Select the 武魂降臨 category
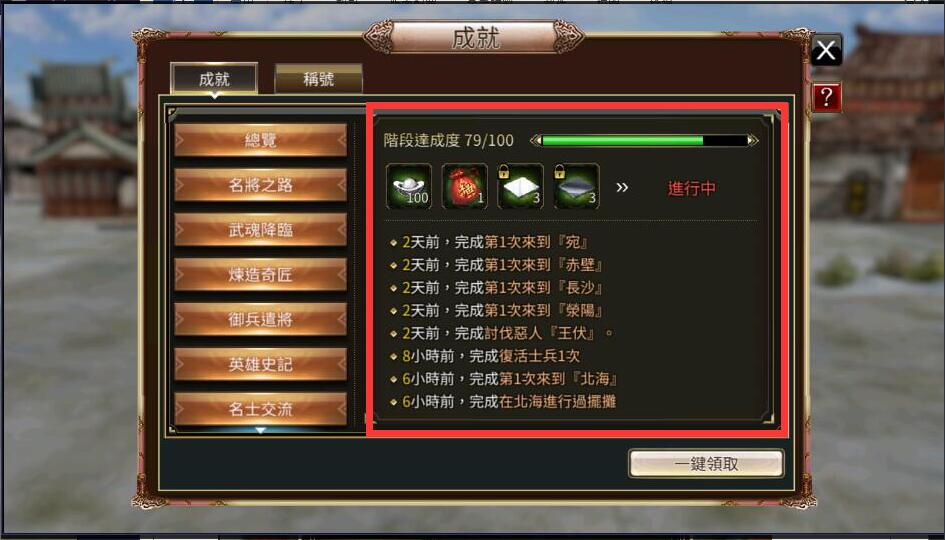 click(x=260, y=230)
